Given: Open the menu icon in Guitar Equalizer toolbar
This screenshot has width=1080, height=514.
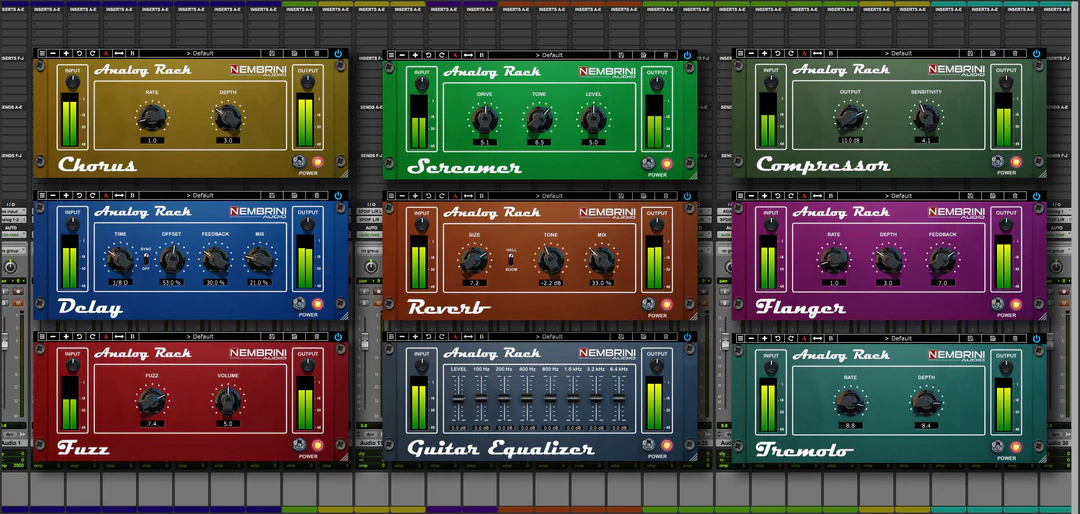Looking at the screenshot, I should coord(390,337).
